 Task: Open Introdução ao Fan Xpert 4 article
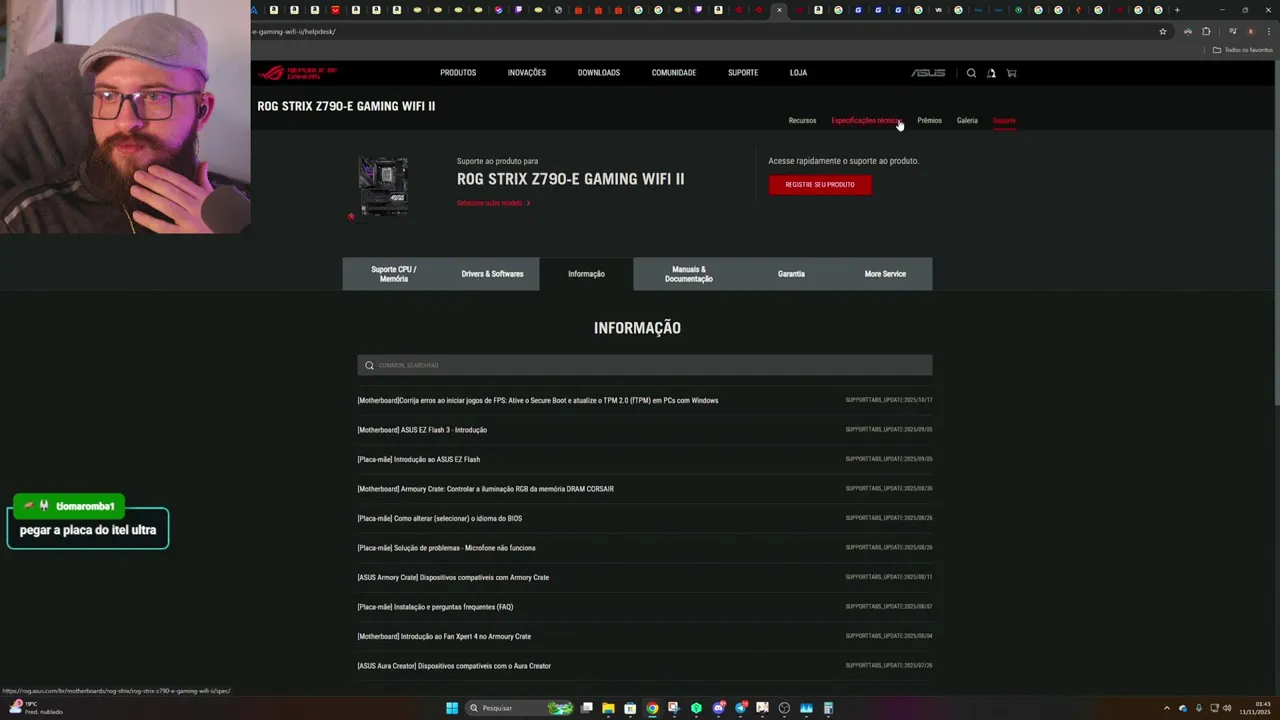[444, 637]
